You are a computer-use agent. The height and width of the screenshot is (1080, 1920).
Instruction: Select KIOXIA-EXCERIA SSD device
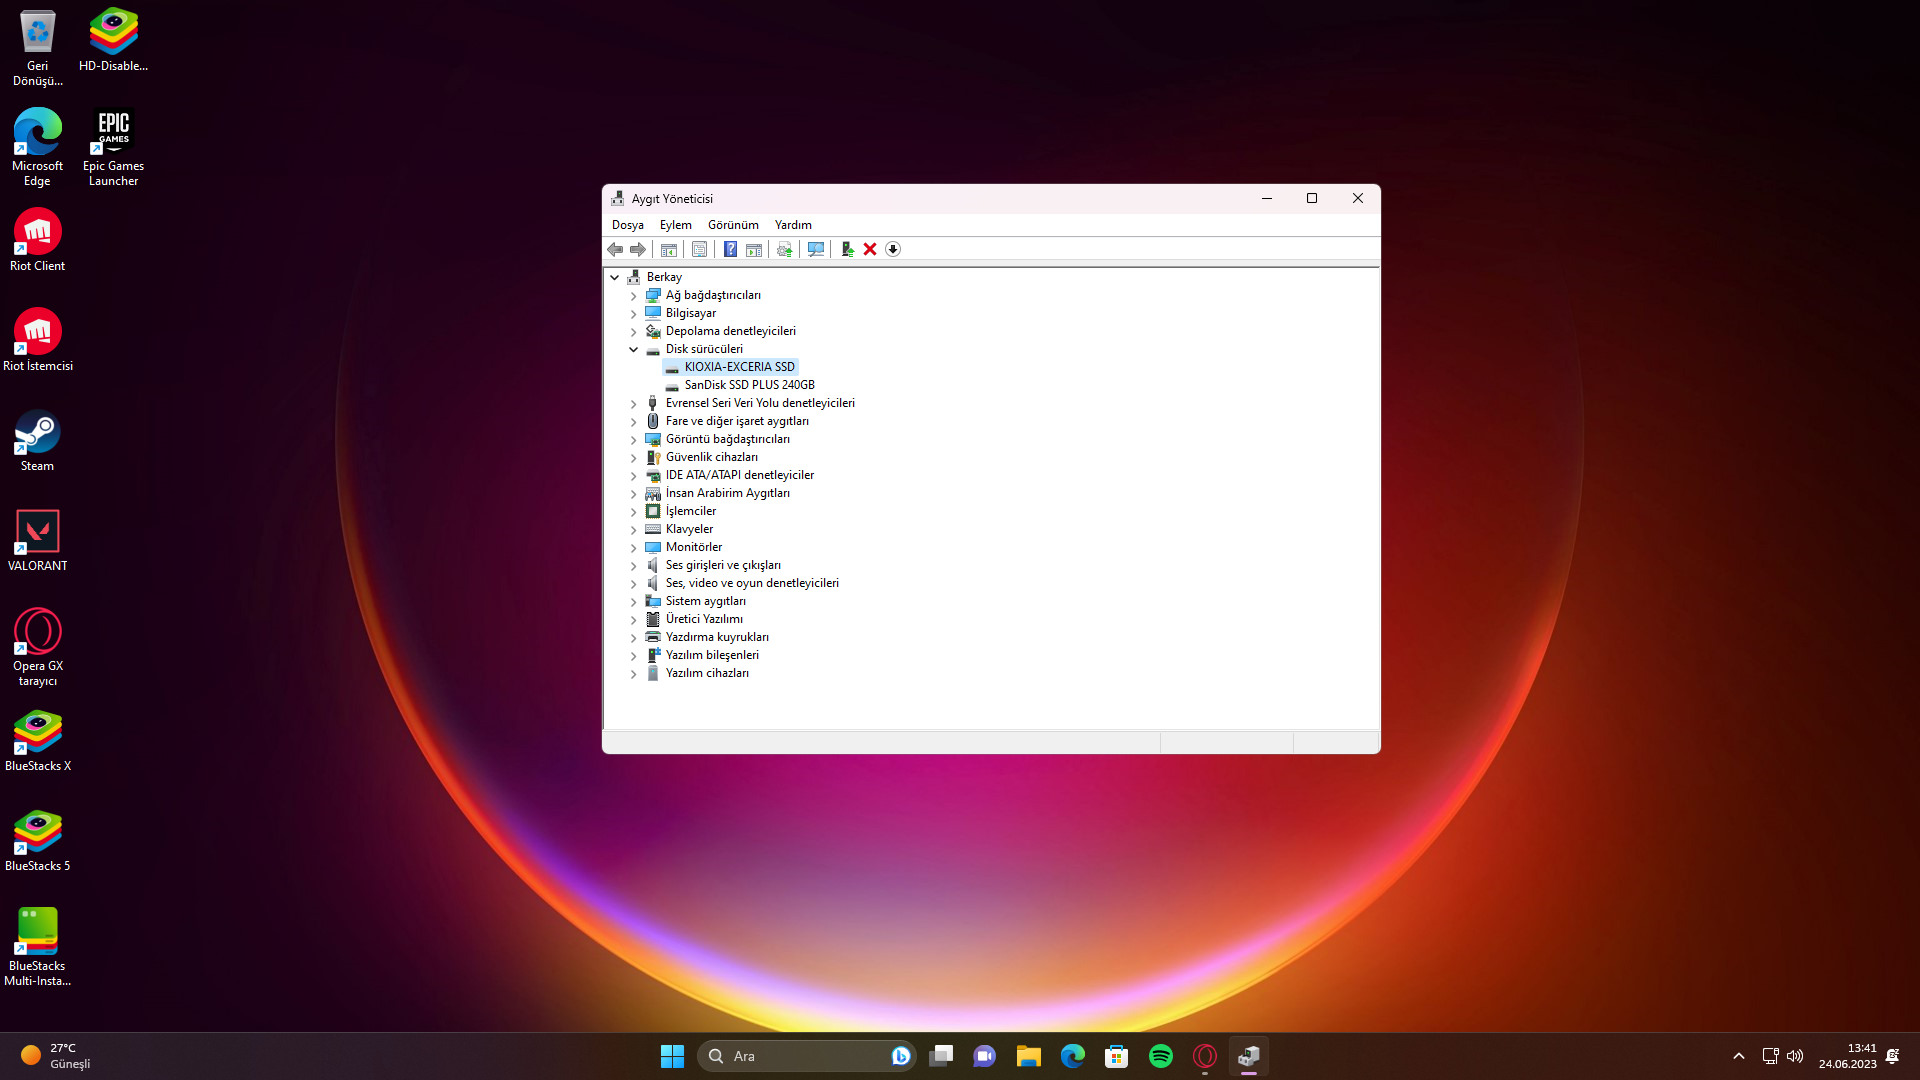739,367
